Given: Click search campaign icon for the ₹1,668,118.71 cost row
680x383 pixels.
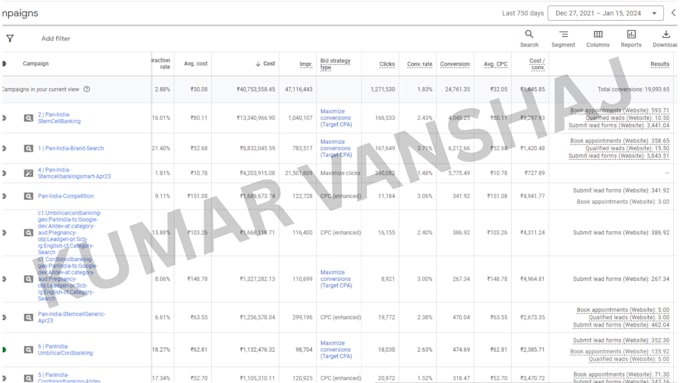Looking at the screenshot, I should click(x=28, y=233).
